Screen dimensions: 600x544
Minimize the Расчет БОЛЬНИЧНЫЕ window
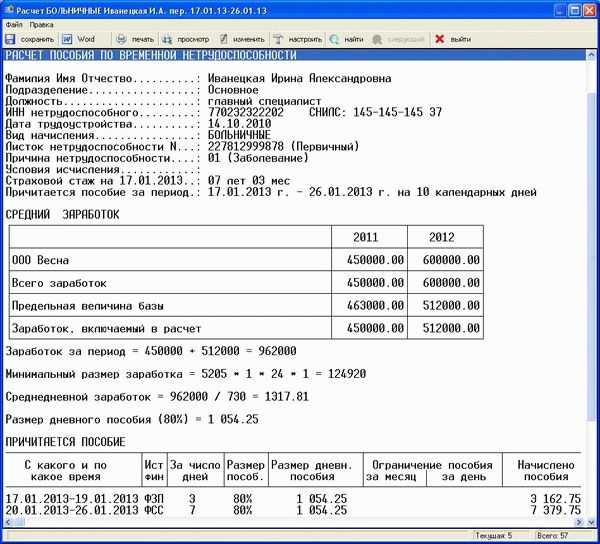click(x=560, y=10)
